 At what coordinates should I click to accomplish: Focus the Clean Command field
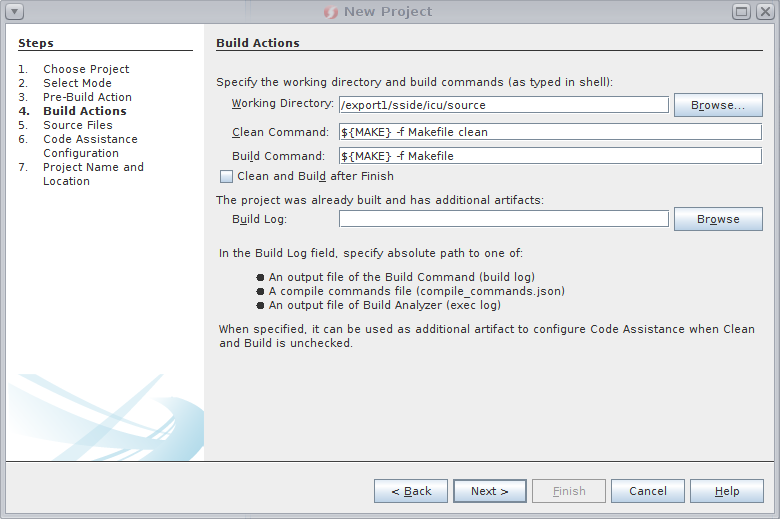point(550,132)
